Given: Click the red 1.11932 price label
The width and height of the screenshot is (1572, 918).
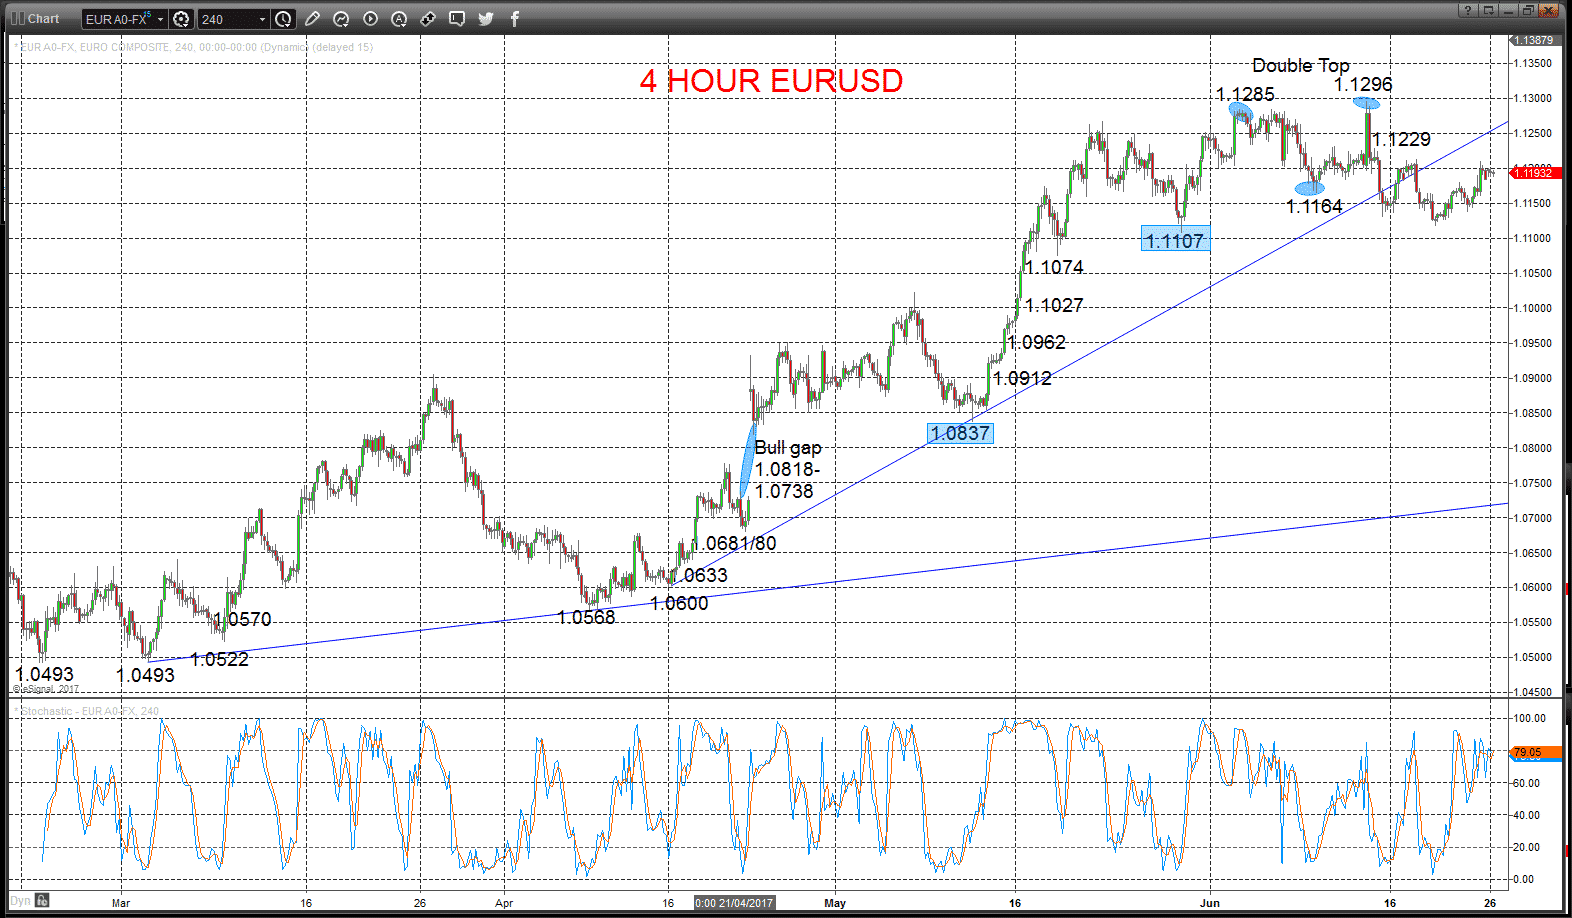Looking at the screenshot, I should [x=1533, y=173].
